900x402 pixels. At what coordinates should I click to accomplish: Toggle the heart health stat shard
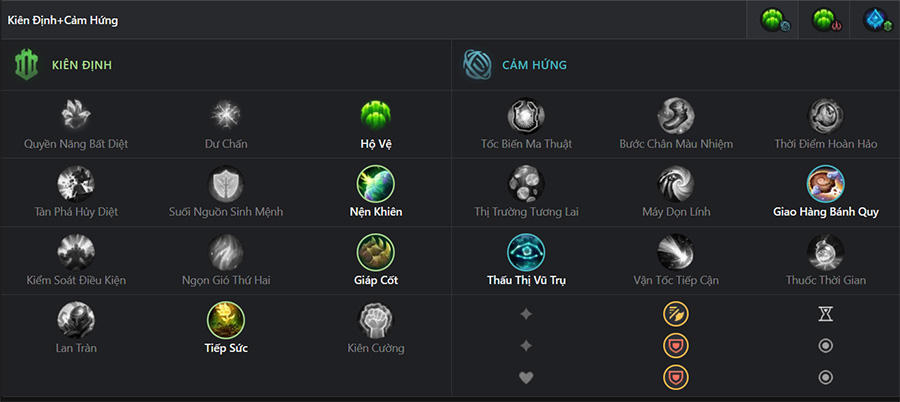click(x=526, y=377)
